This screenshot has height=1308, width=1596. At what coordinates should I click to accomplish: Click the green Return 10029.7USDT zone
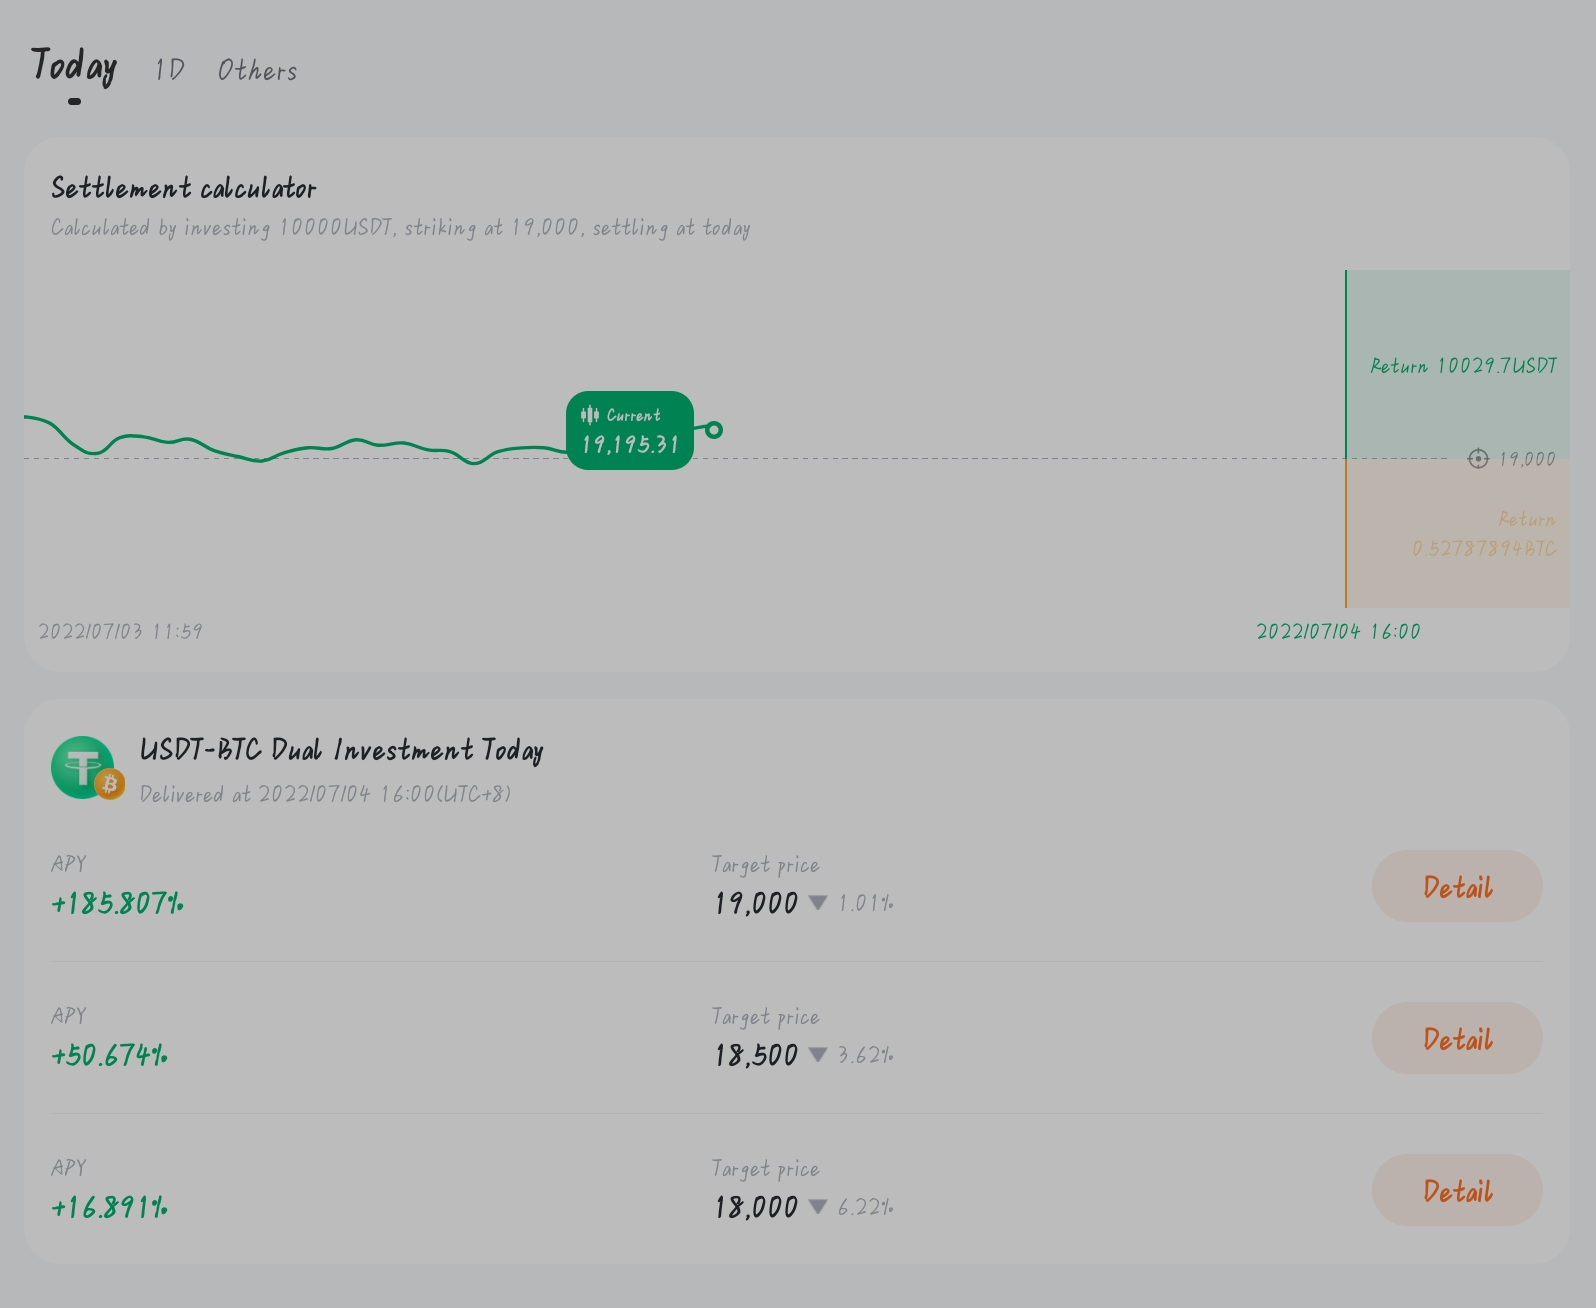click(x=1457, y=364)
